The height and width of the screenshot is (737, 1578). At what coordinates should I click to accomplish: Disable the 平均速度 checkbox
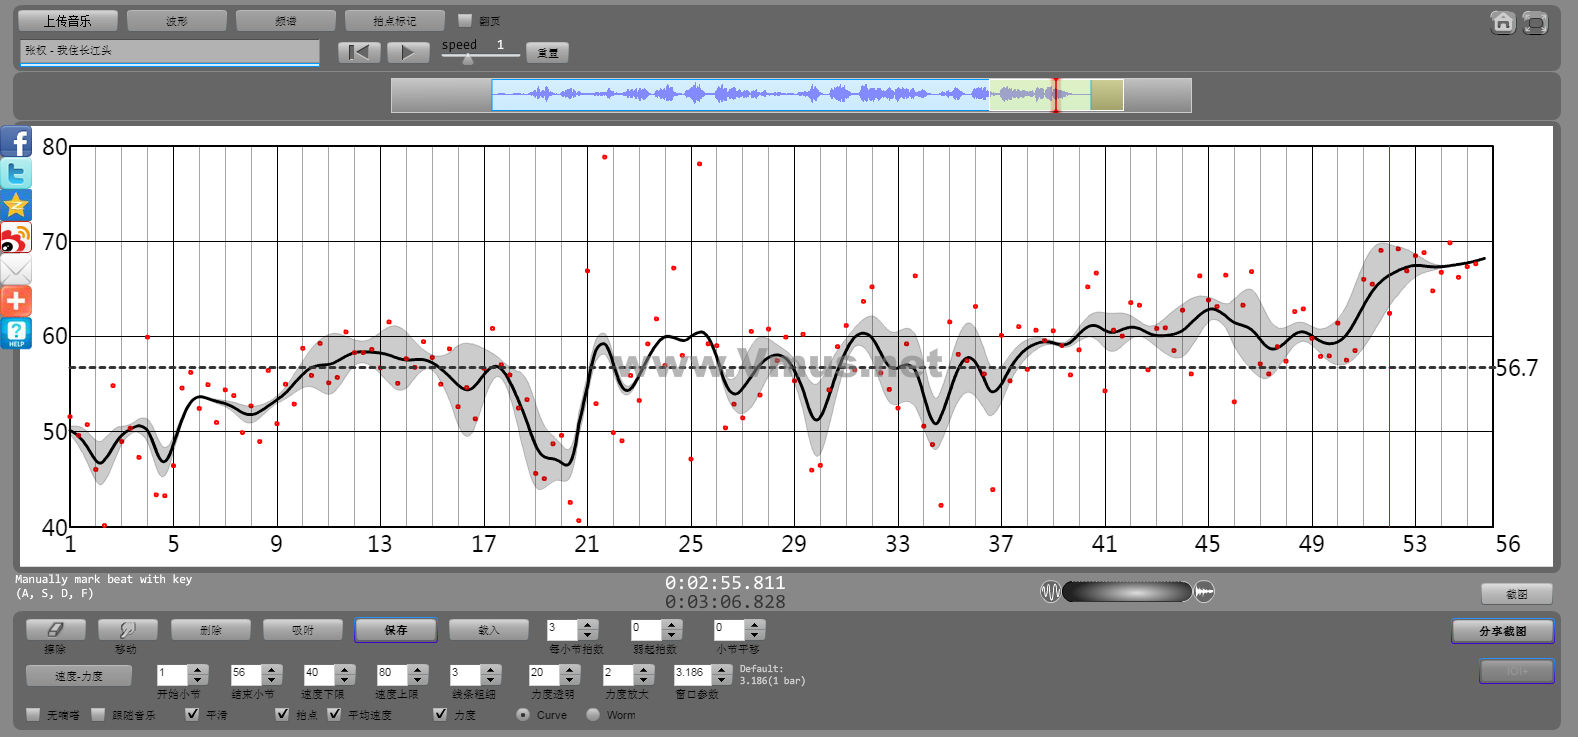click(x=334, y=714)
